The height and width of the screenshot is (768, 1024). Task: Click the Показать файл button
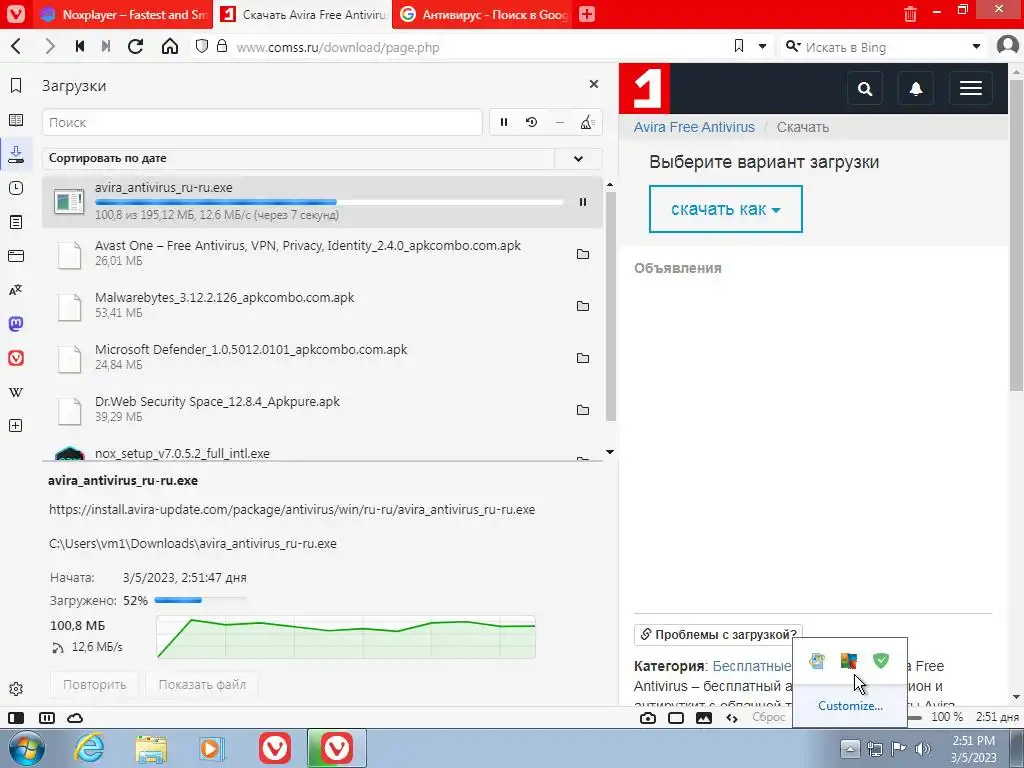[202, 684]
